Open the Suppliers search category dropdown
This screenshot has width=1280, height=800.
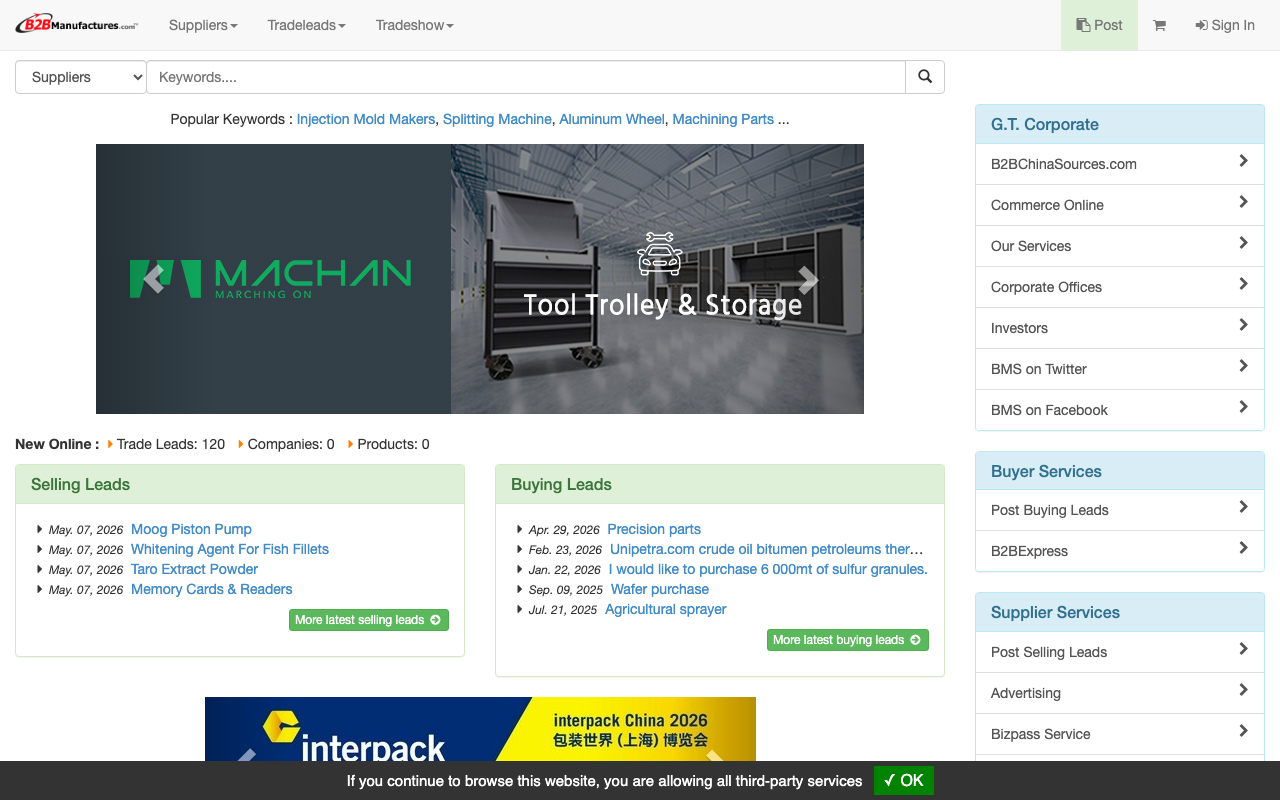[81, 77]
